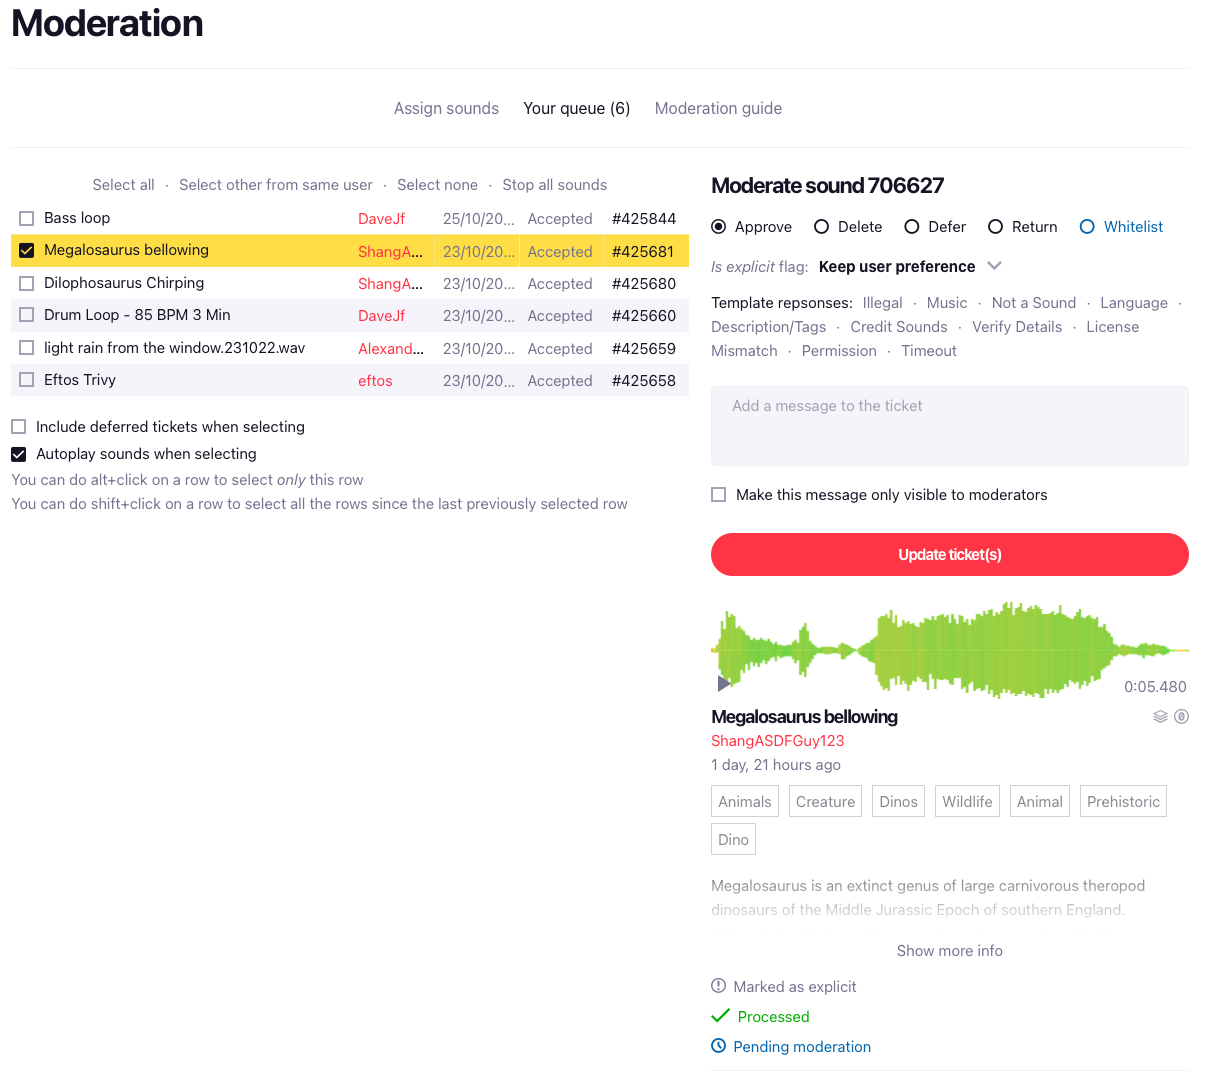Click the green Processed checkmark icon

tap(720, 1016)
